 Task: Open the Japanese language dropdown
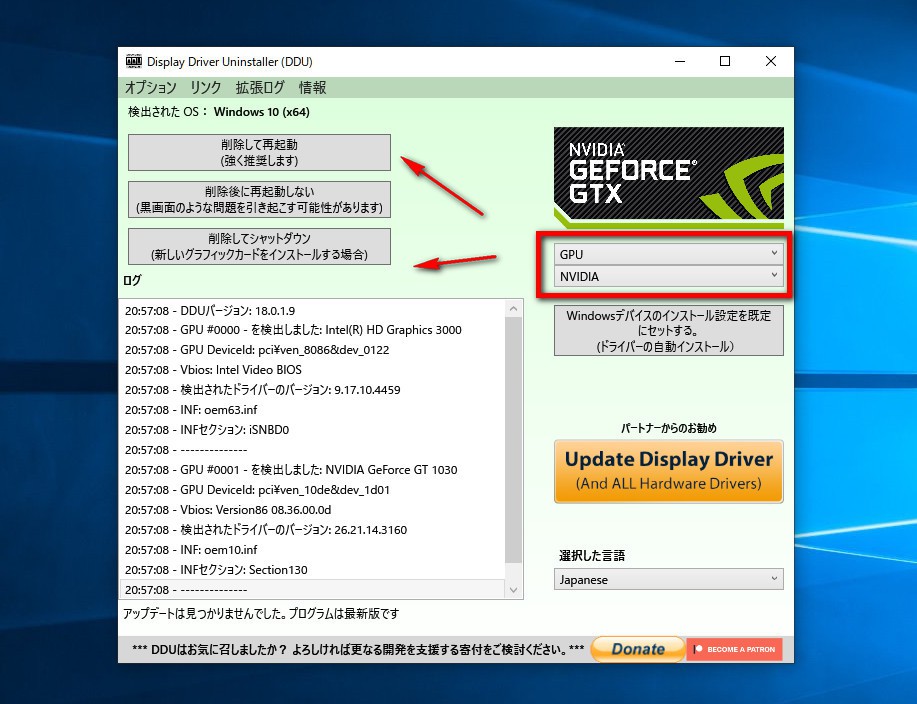[x=668, y=579]
